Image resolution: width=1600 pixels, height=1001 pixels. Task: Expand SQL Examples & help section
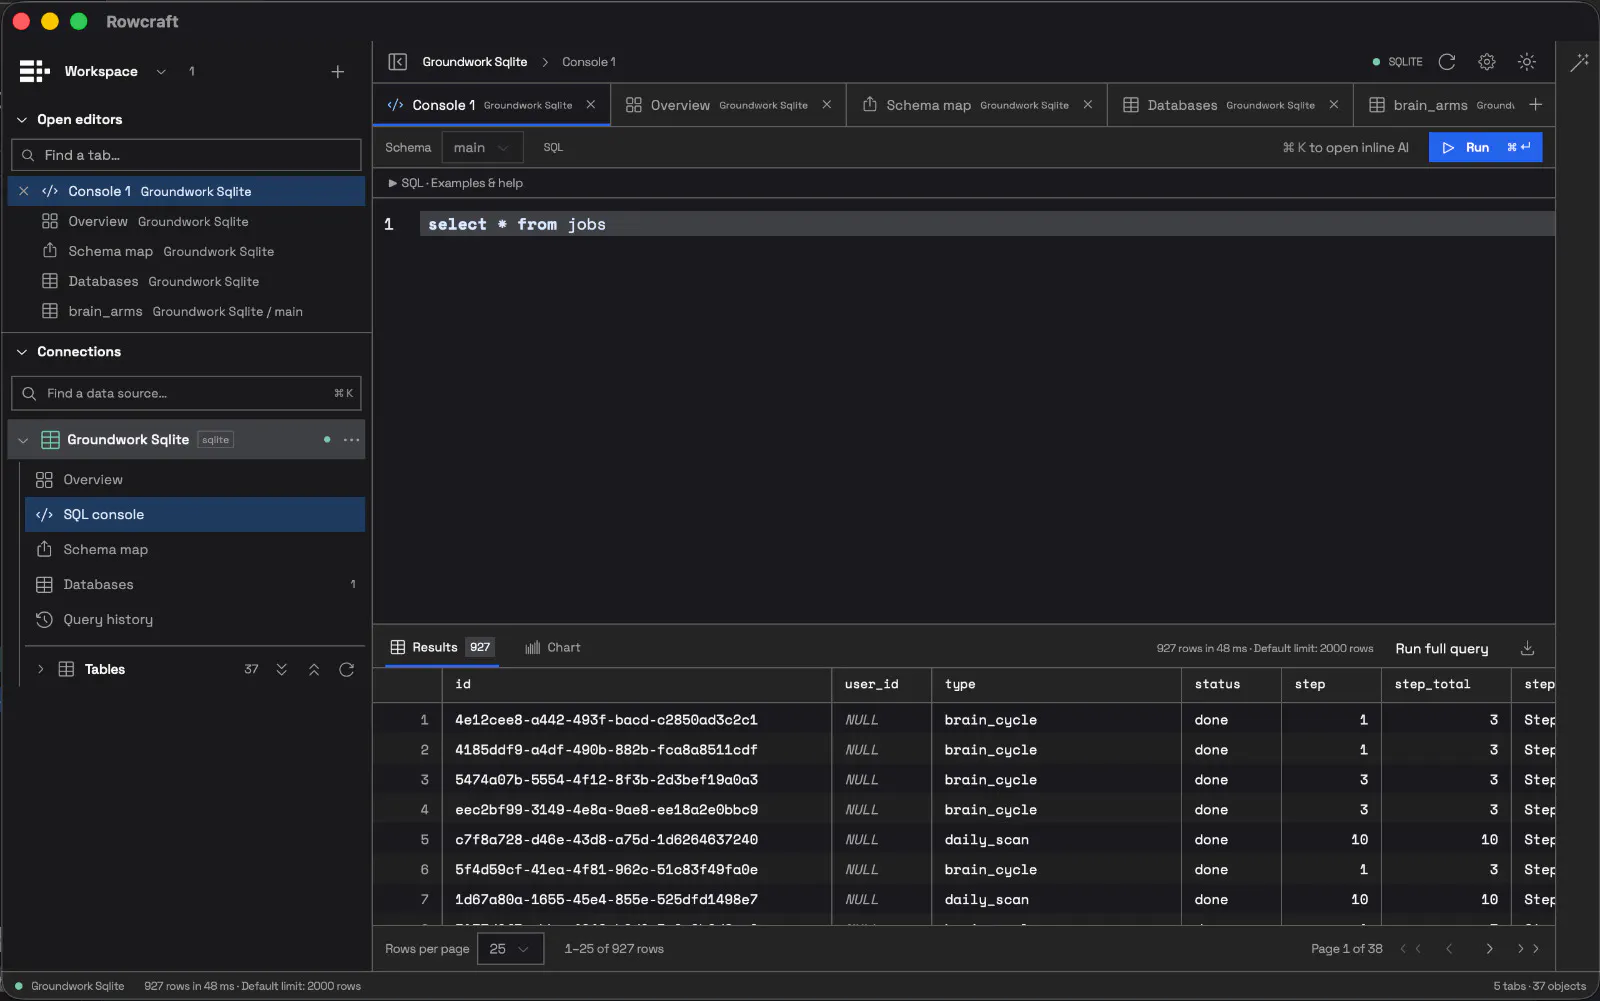pos(455,183)
